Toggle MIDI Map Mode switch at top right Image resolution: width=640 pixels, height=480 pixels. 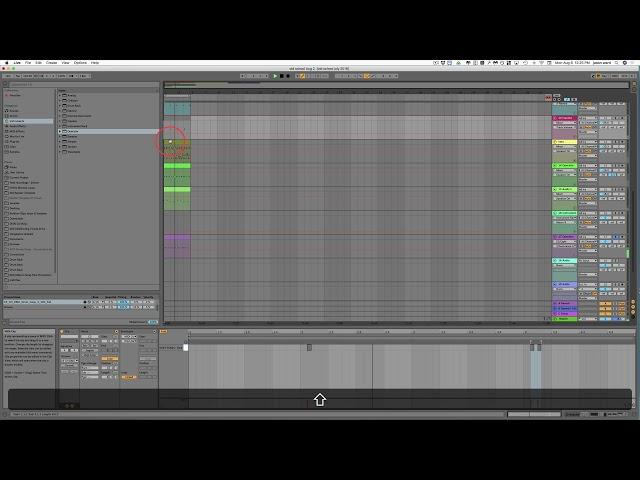click(615, 76)
